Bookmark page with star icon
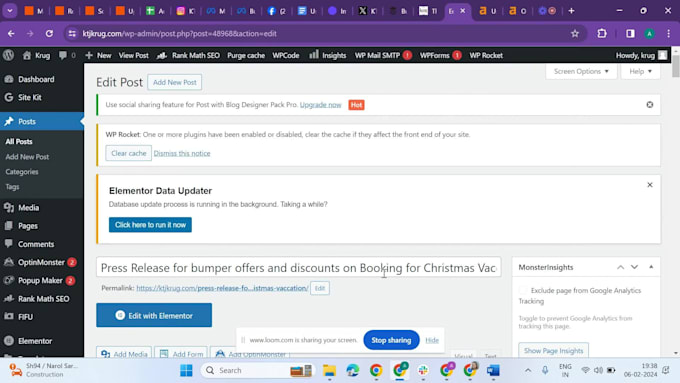Screen dimensions: 680x383 575,33
